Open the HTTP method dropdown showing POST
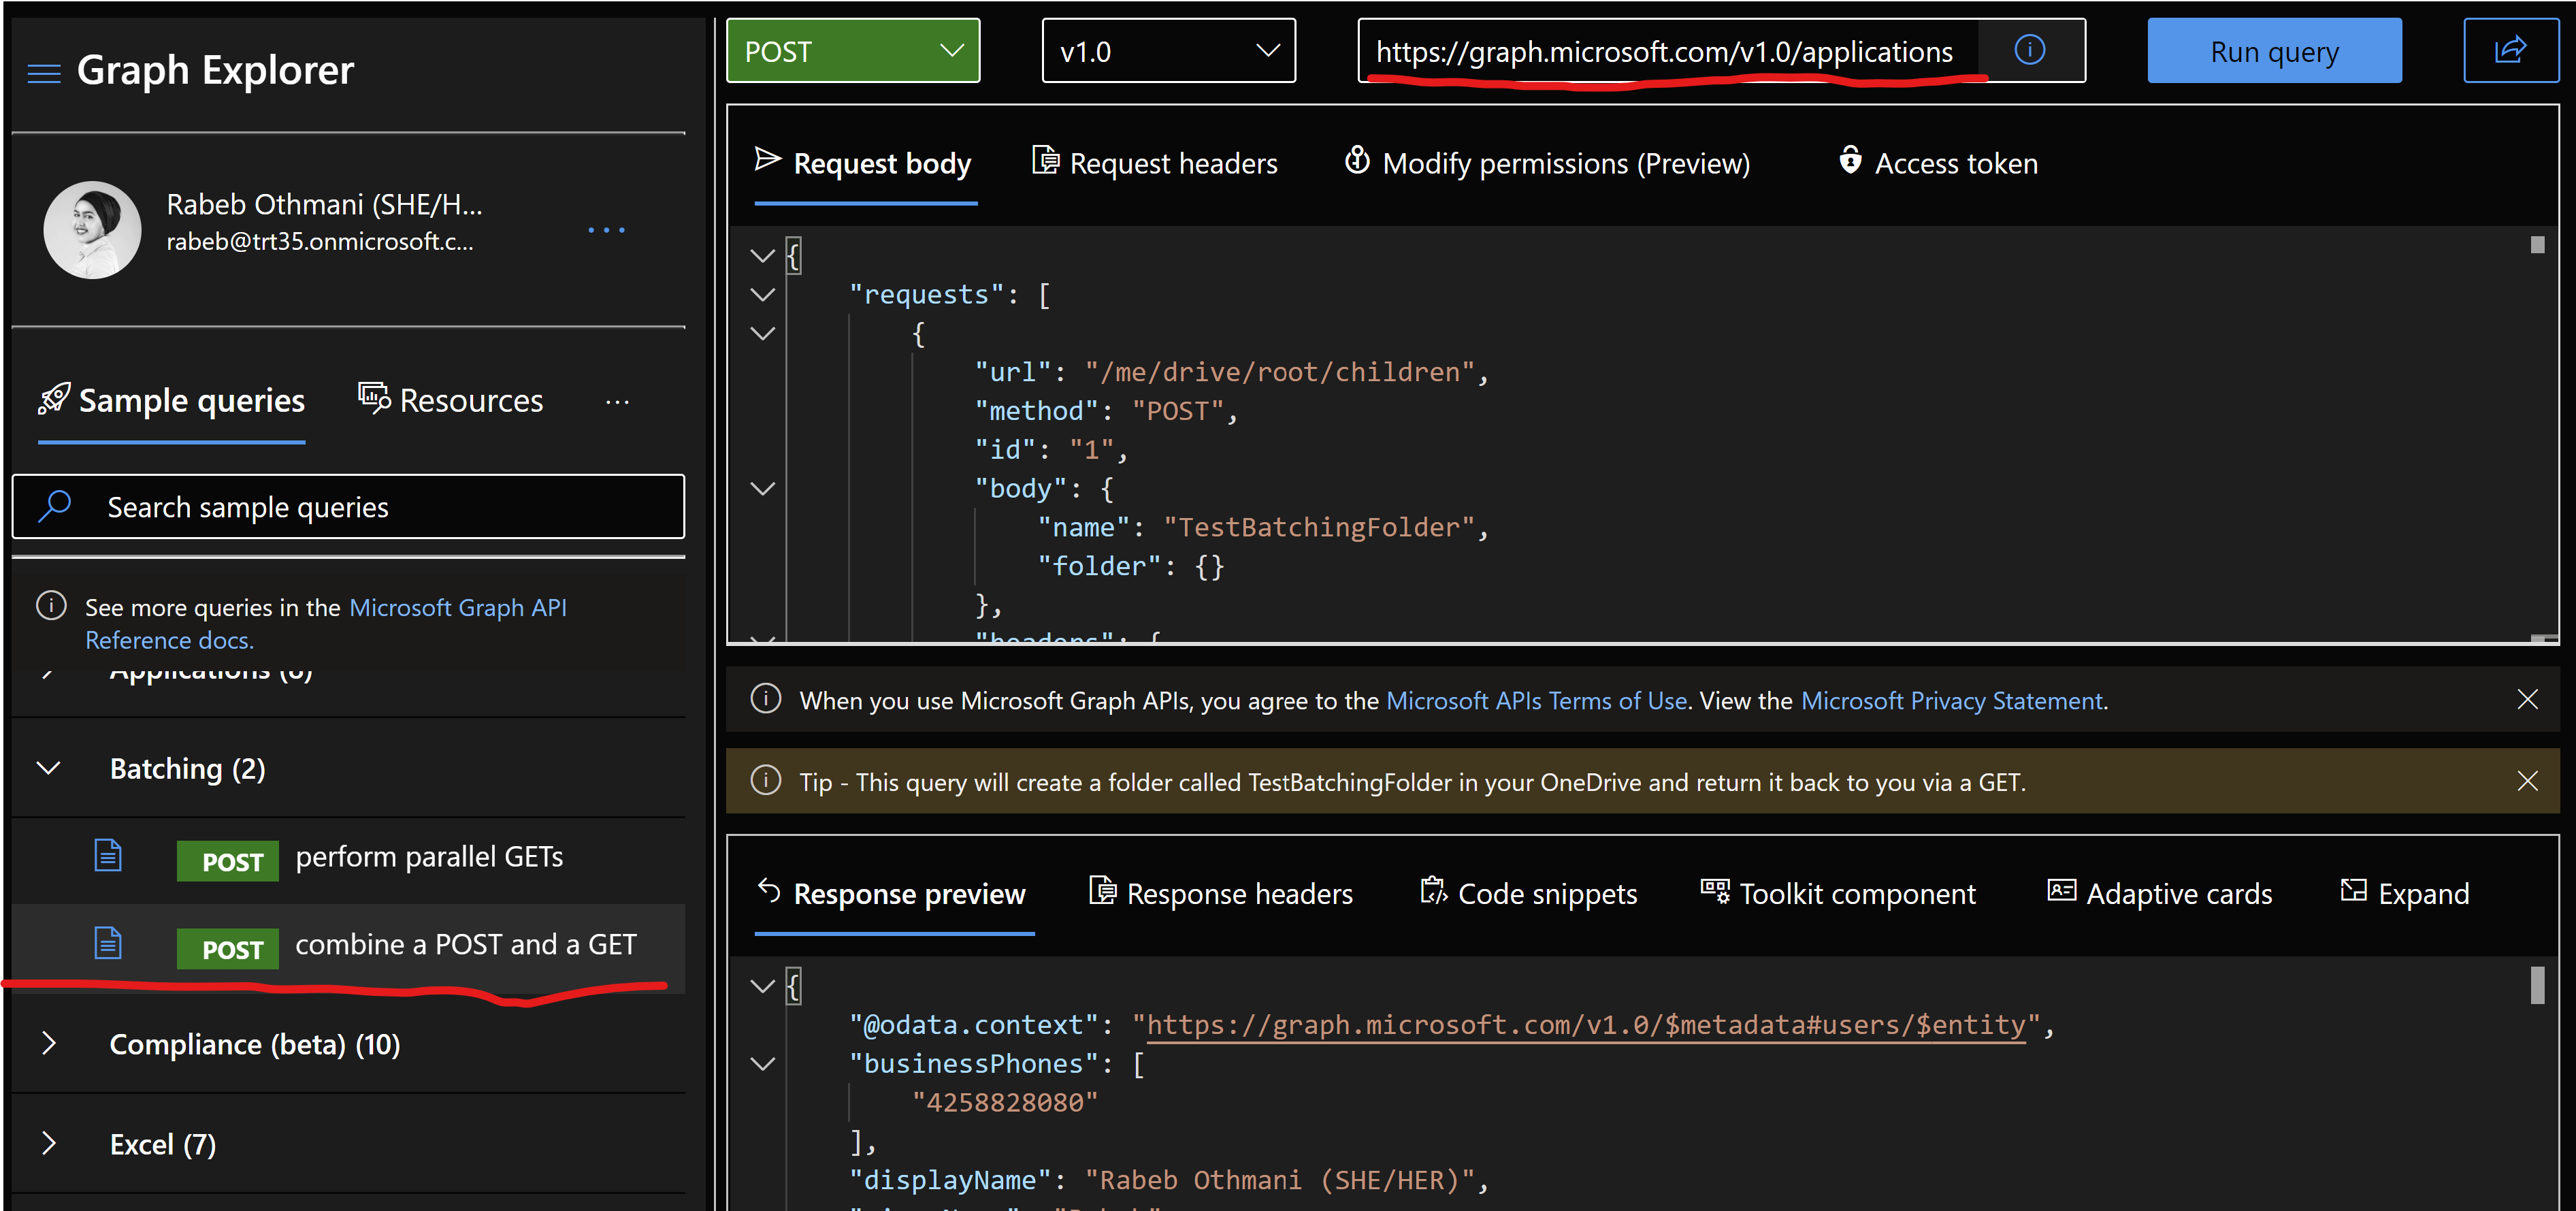This screenshot has width=2576, height=1211. click(852, 51)
